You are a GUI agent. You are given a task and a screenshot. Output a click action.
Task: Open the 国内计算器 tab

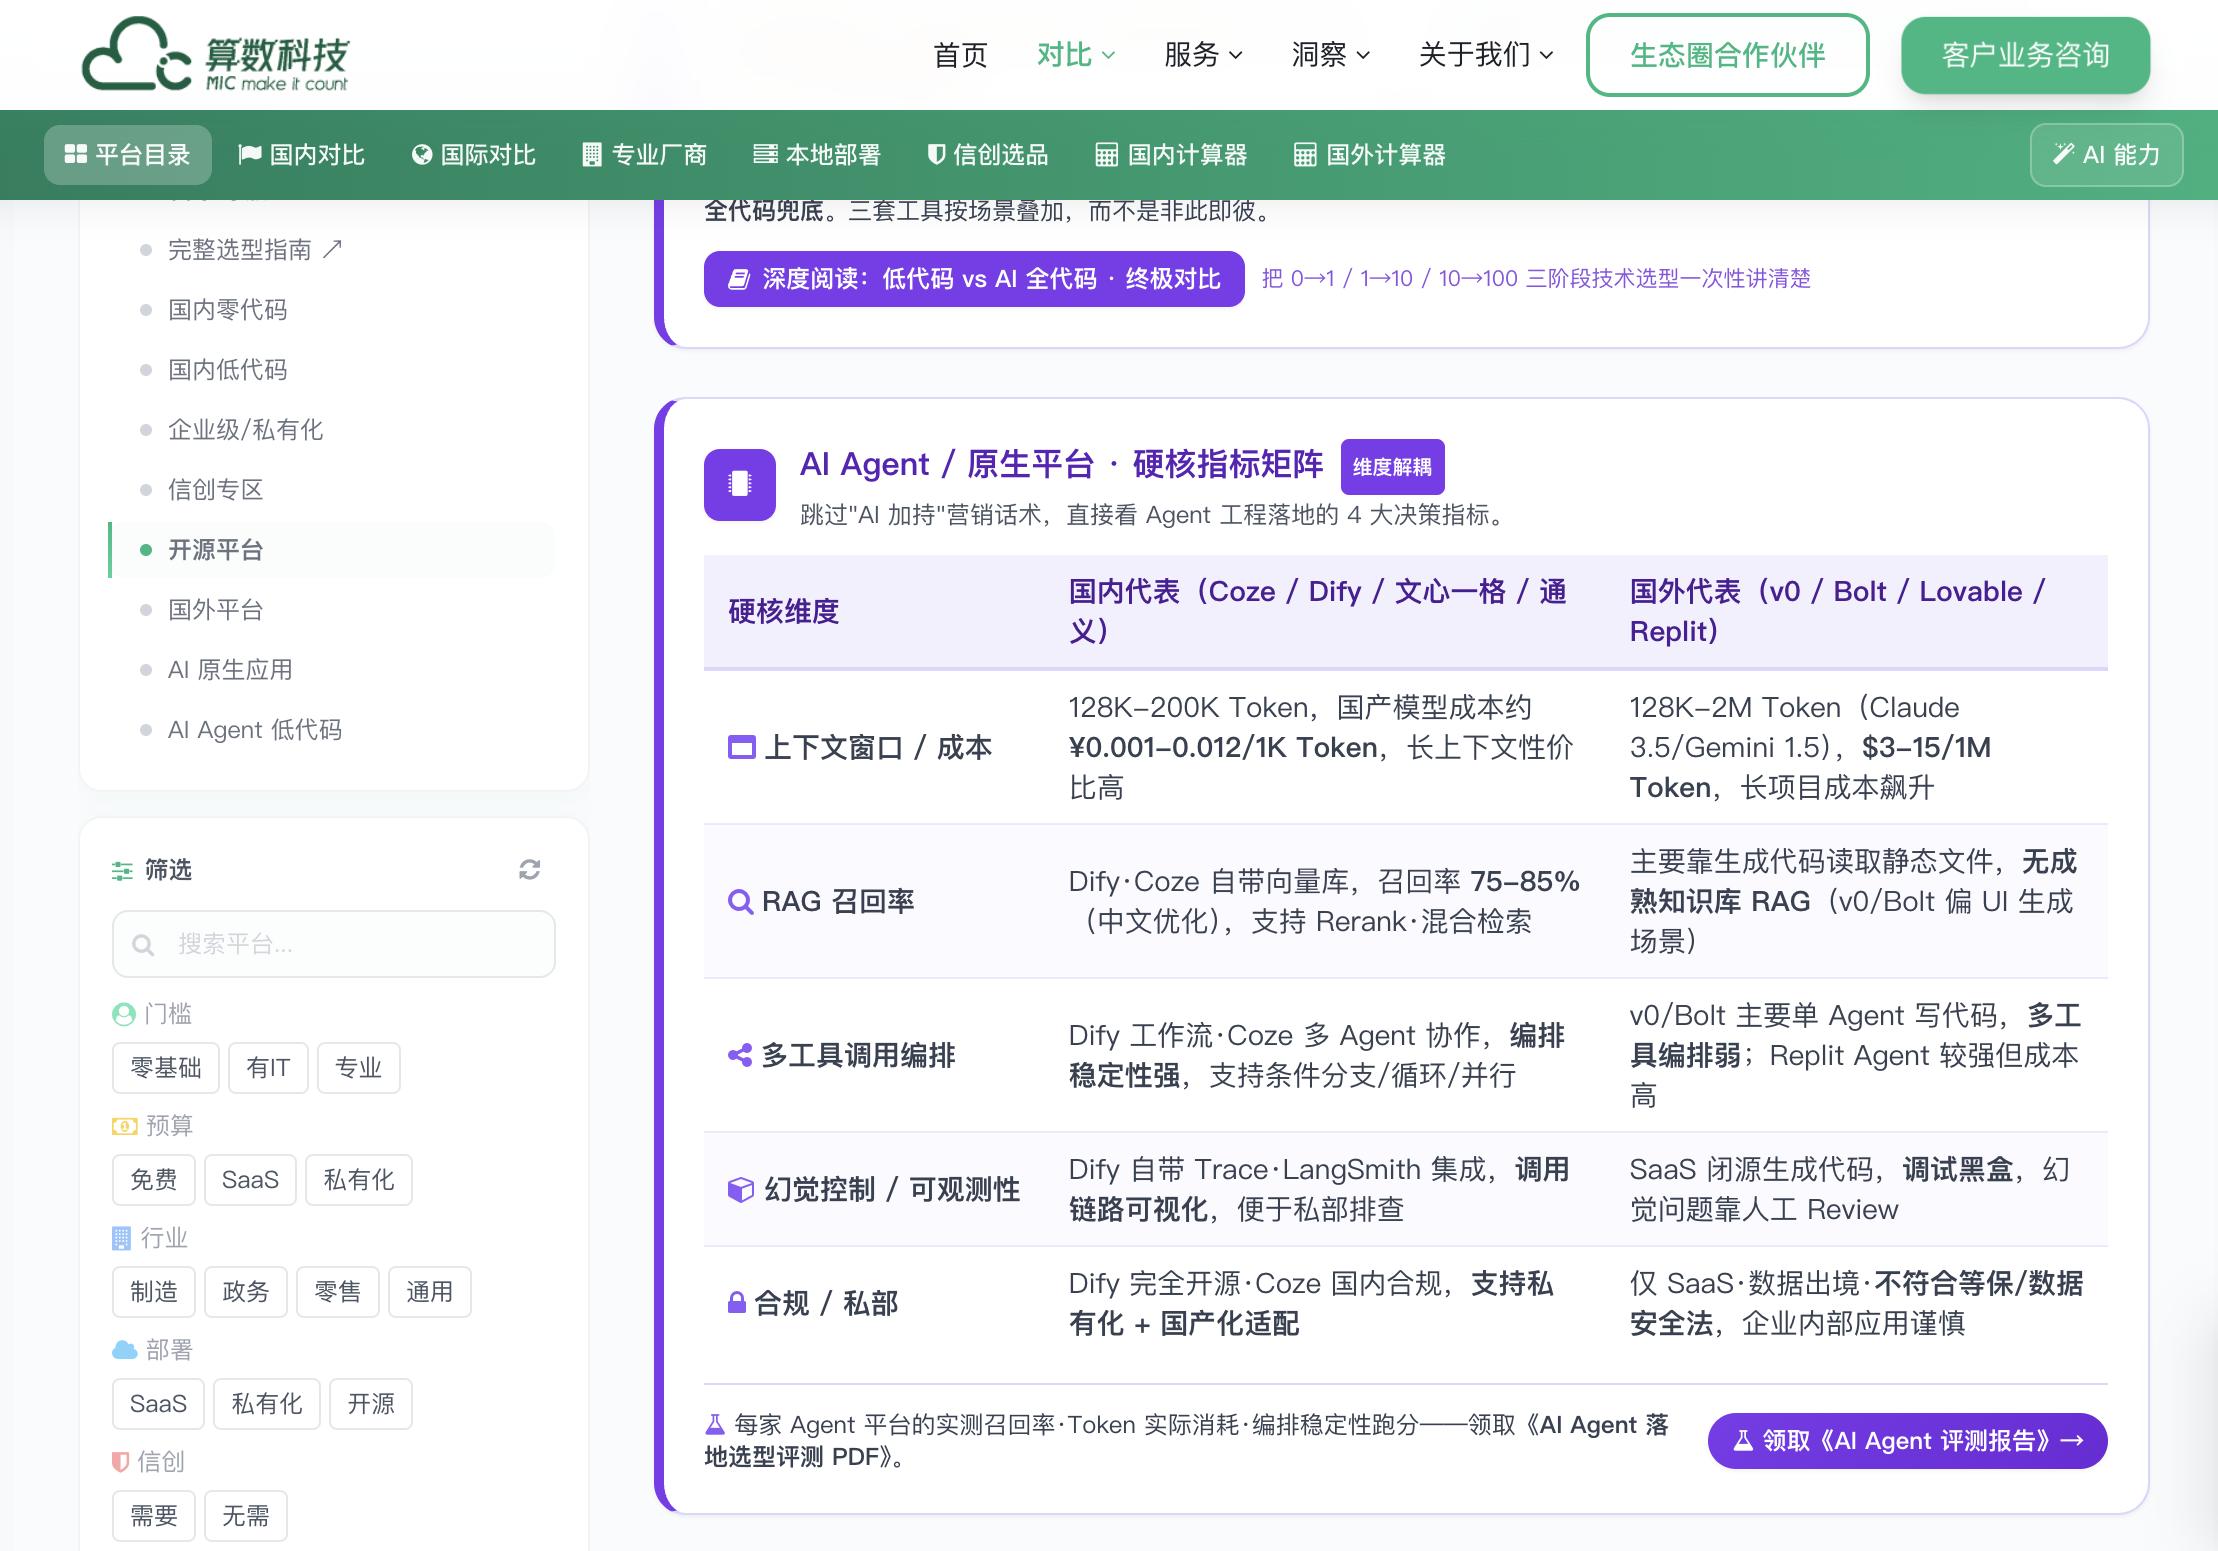coord(1171,155)
